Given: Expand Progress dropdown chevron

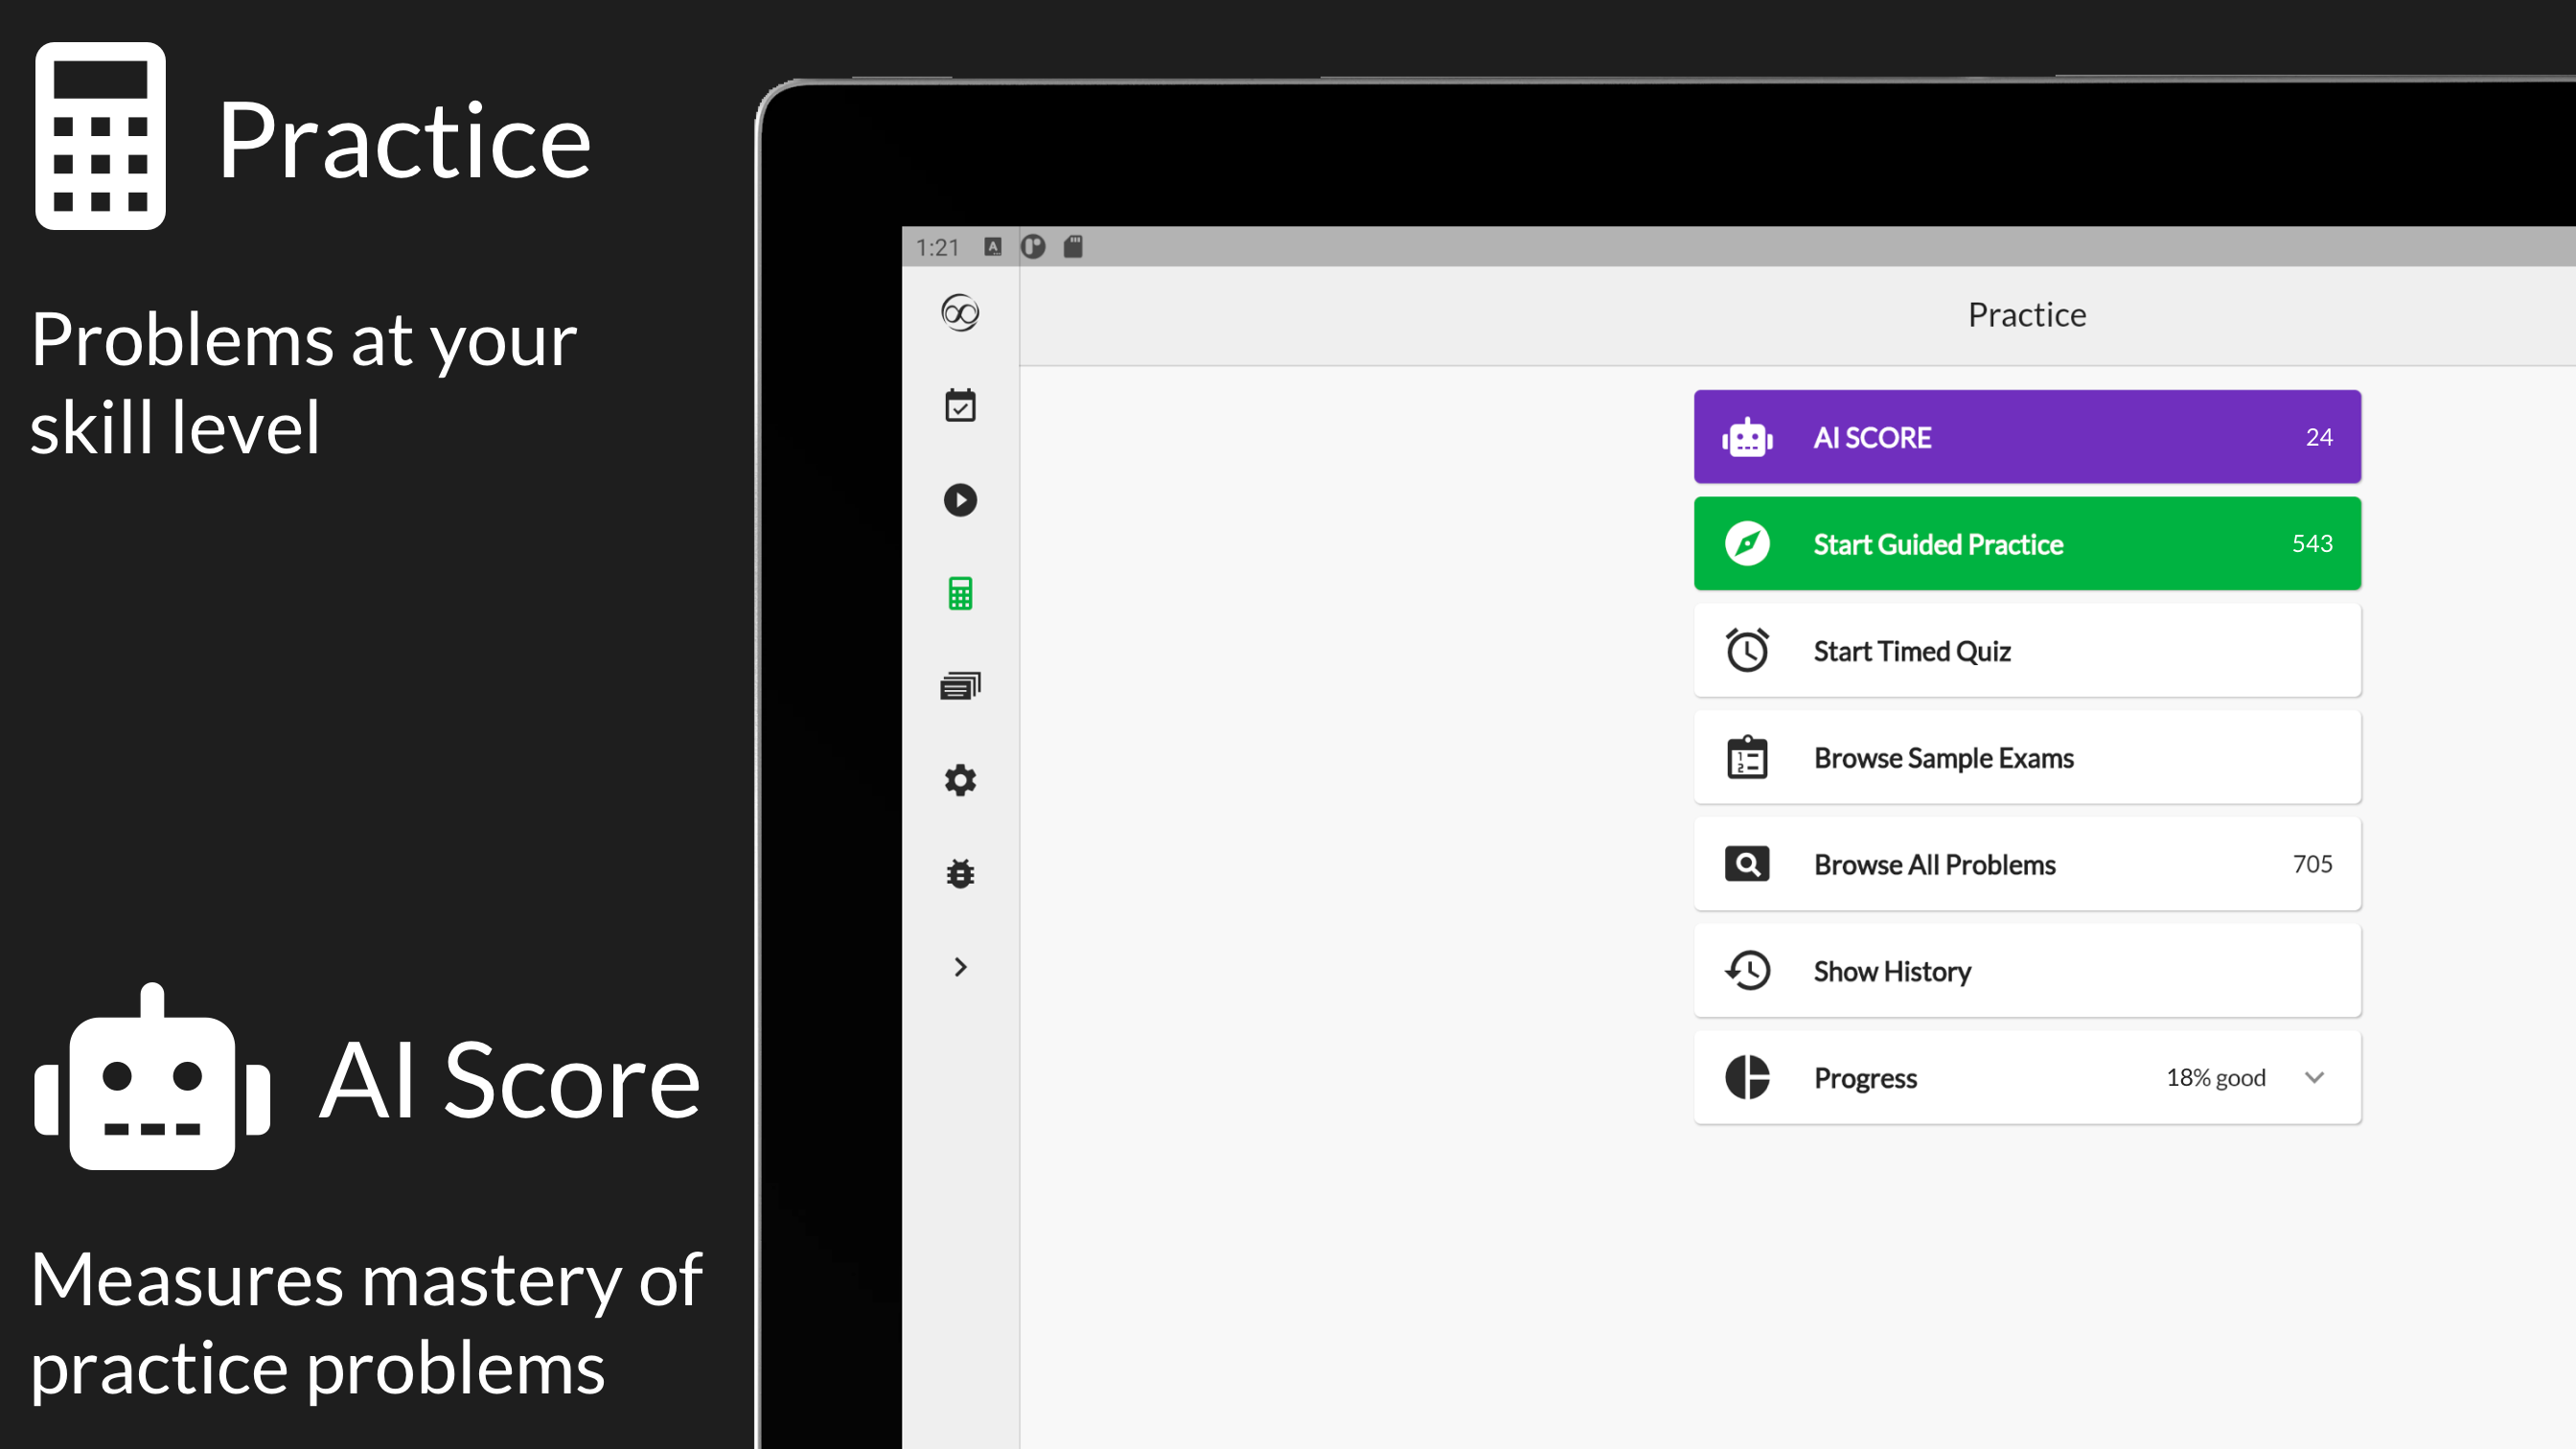Looking at the screenshot, I should tap(2314, 1078).
